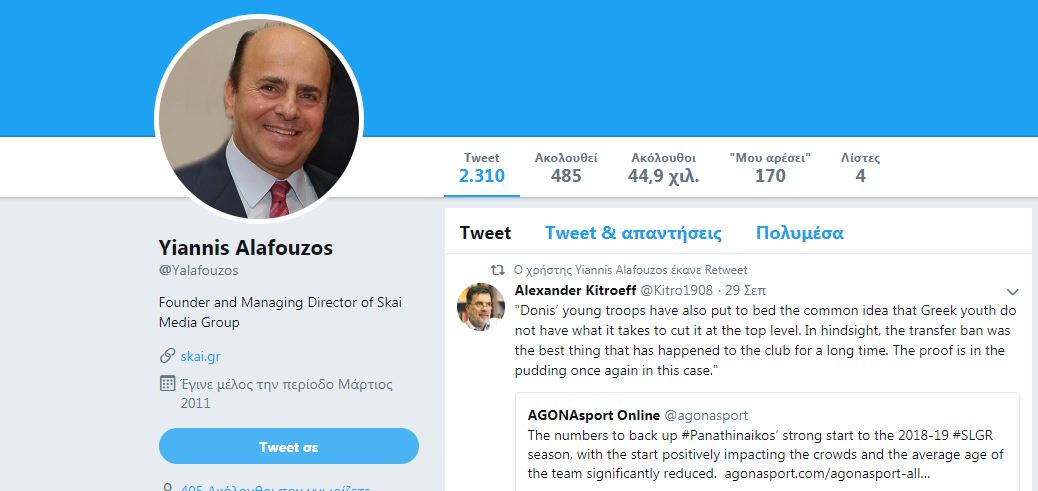Switch to Tweet & απαντήσεις tab
This screenshot has height=491, width=1038.
pyautogui.click(x=633, y=233)
